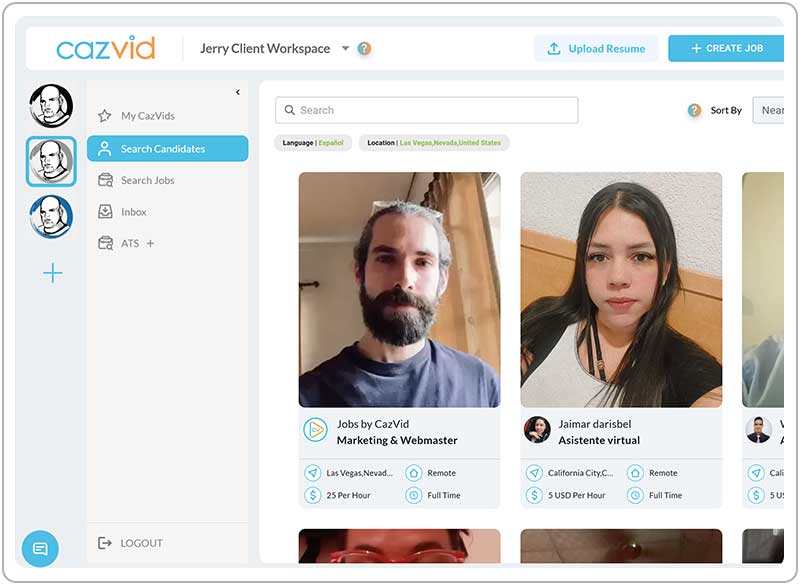Click the Jobs by CazVid name text
This screenshot has width=800, height=584.
point(373,424)
